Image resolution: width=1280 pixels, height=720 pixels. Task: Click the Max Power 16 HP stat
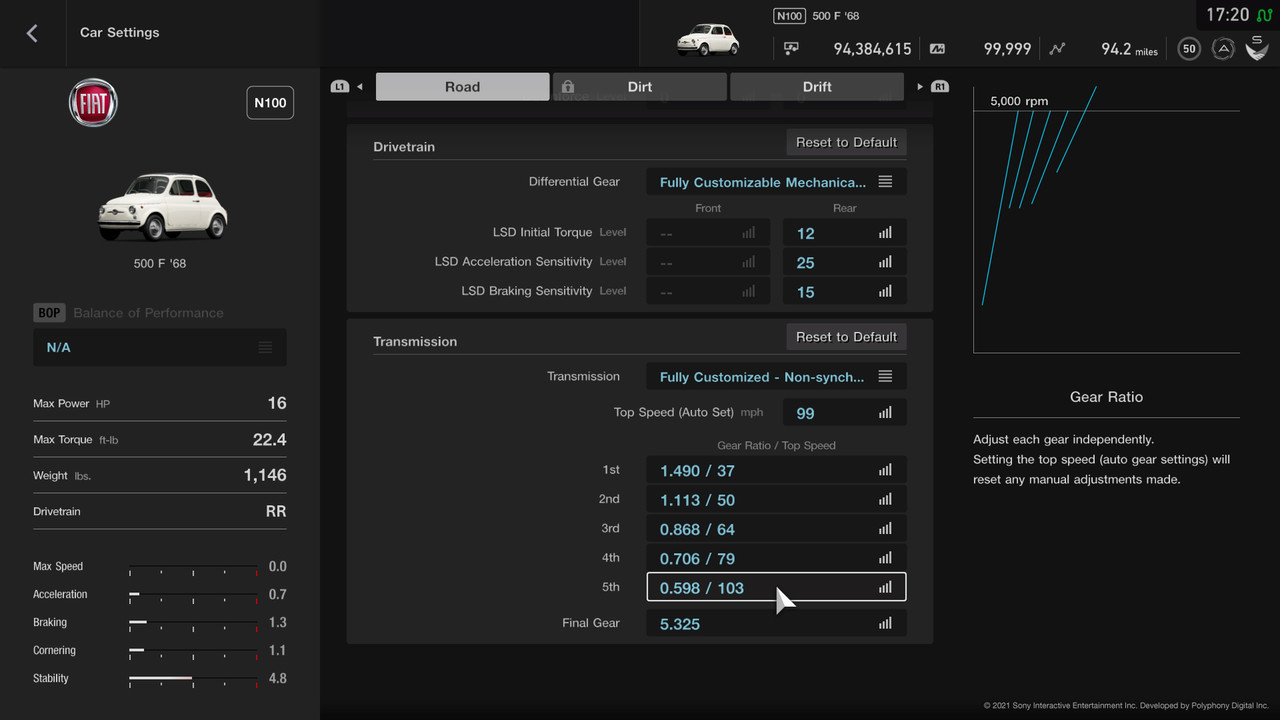160,403
